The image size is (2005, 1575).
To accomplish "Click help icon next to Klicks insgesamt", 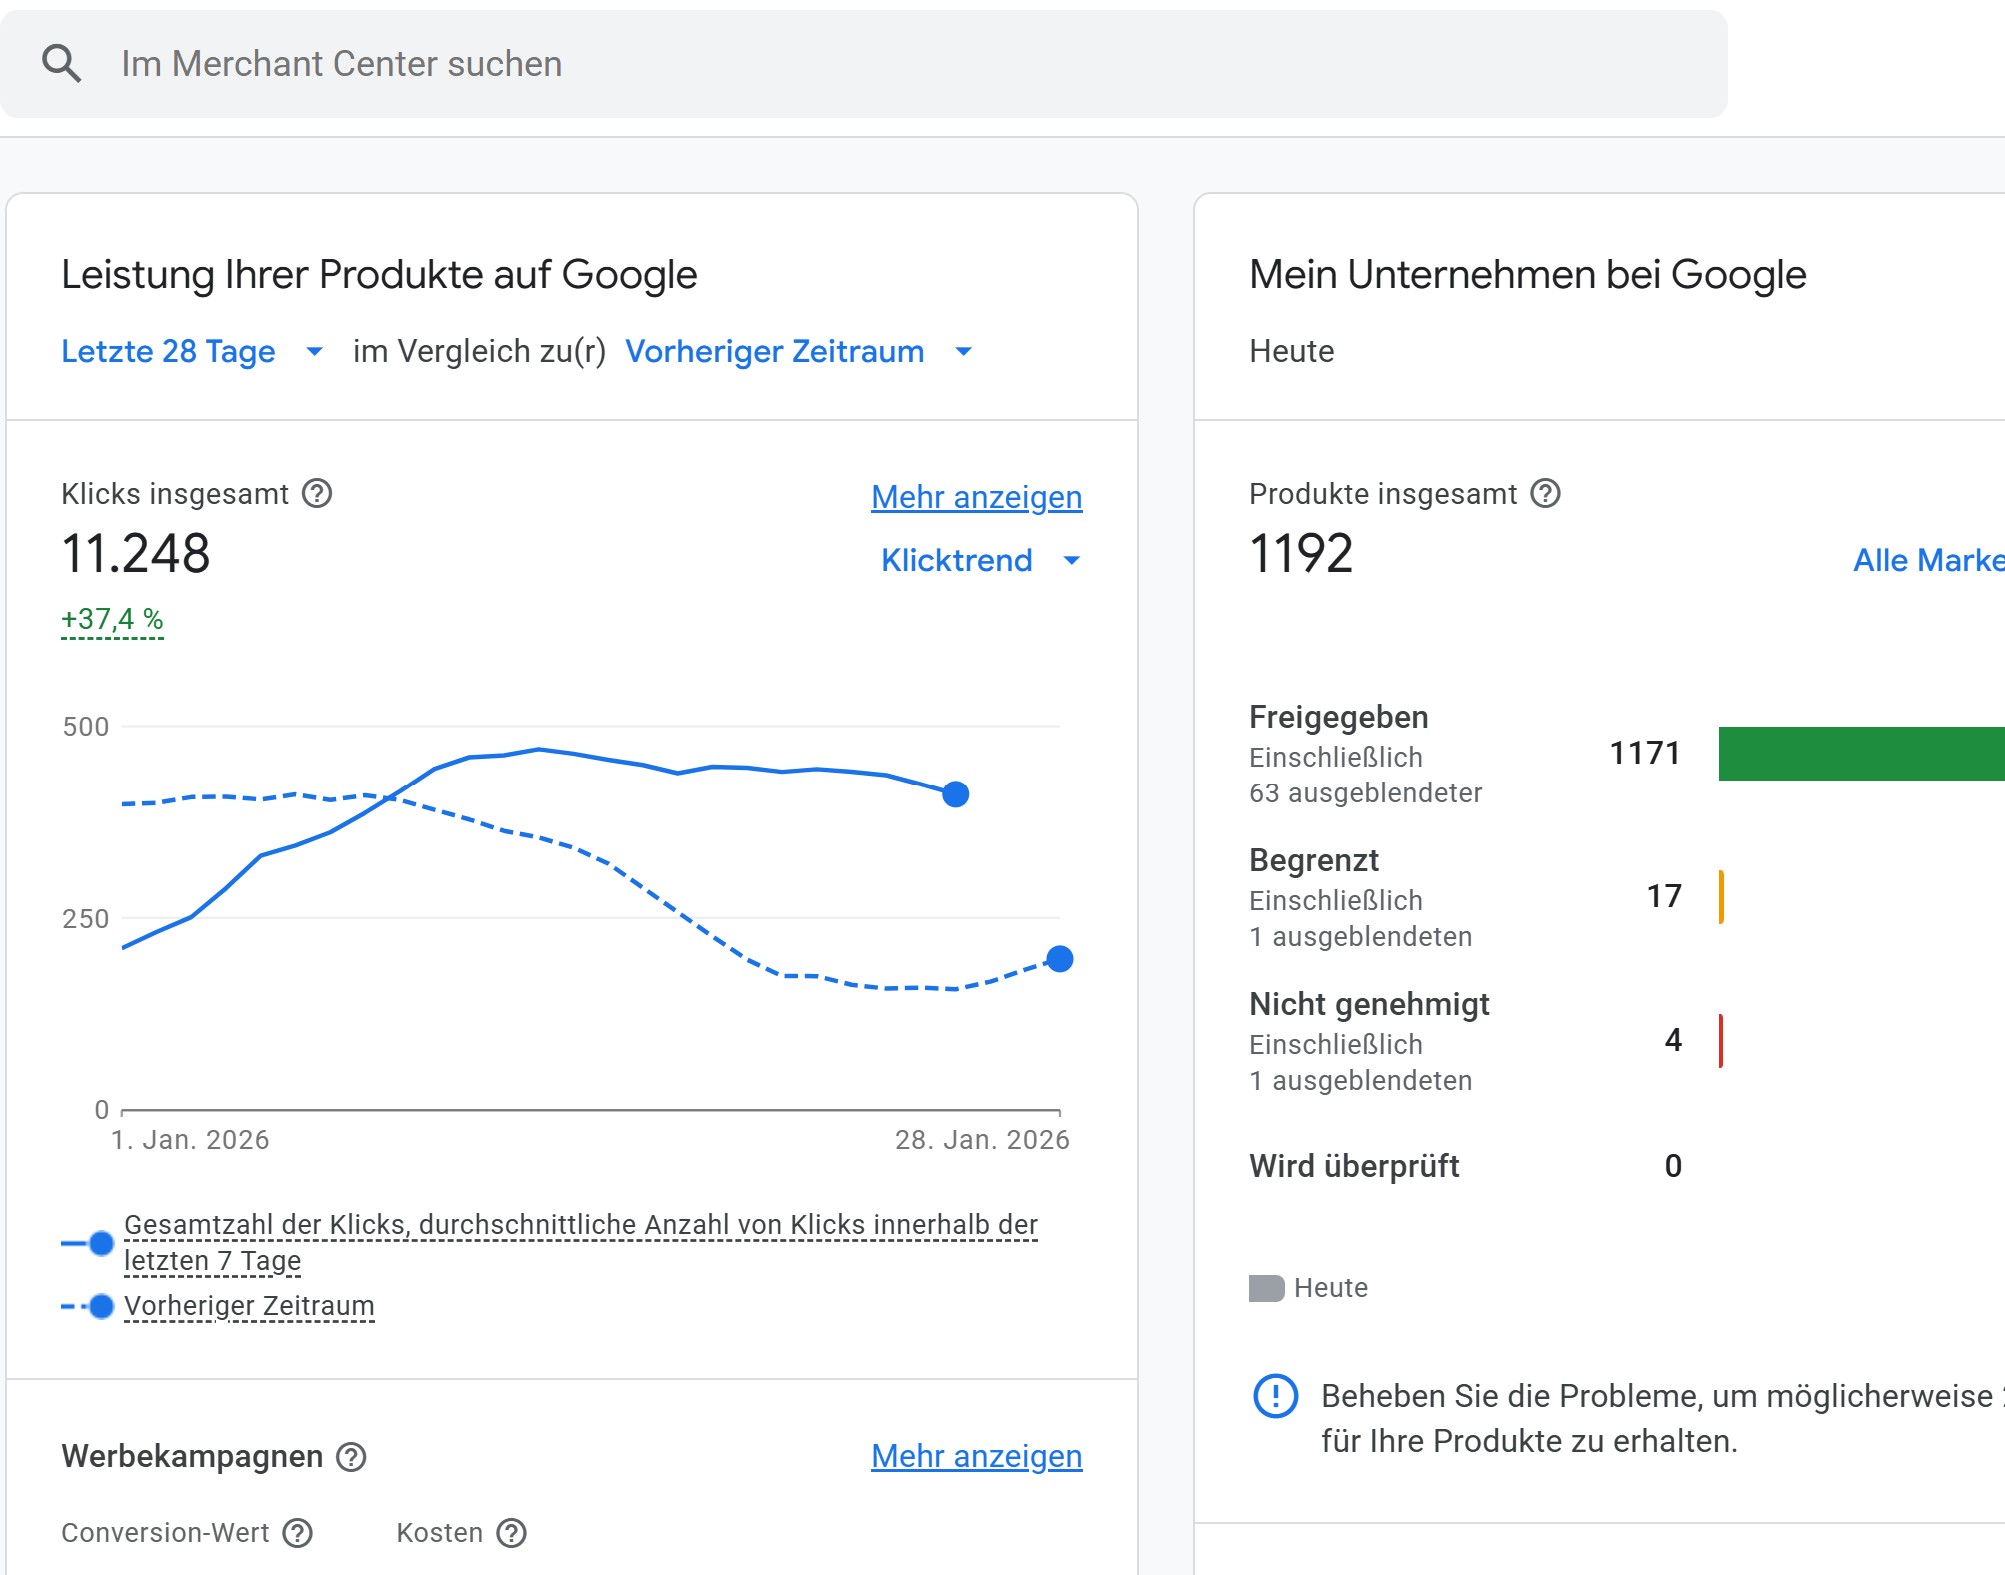I will pos(317,493).
